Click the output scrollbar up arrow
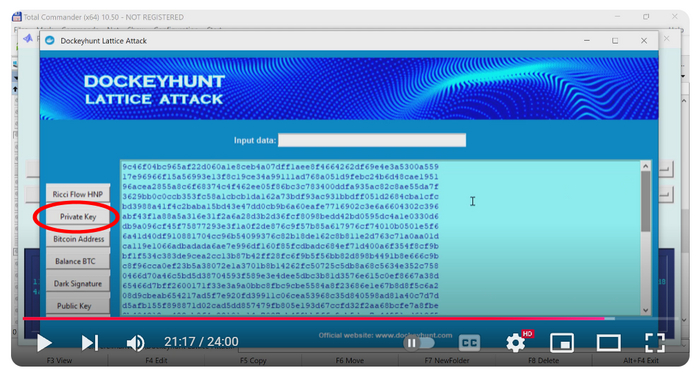Image resolution: width=700 pixels, height=379 pixels. (646, 167)
